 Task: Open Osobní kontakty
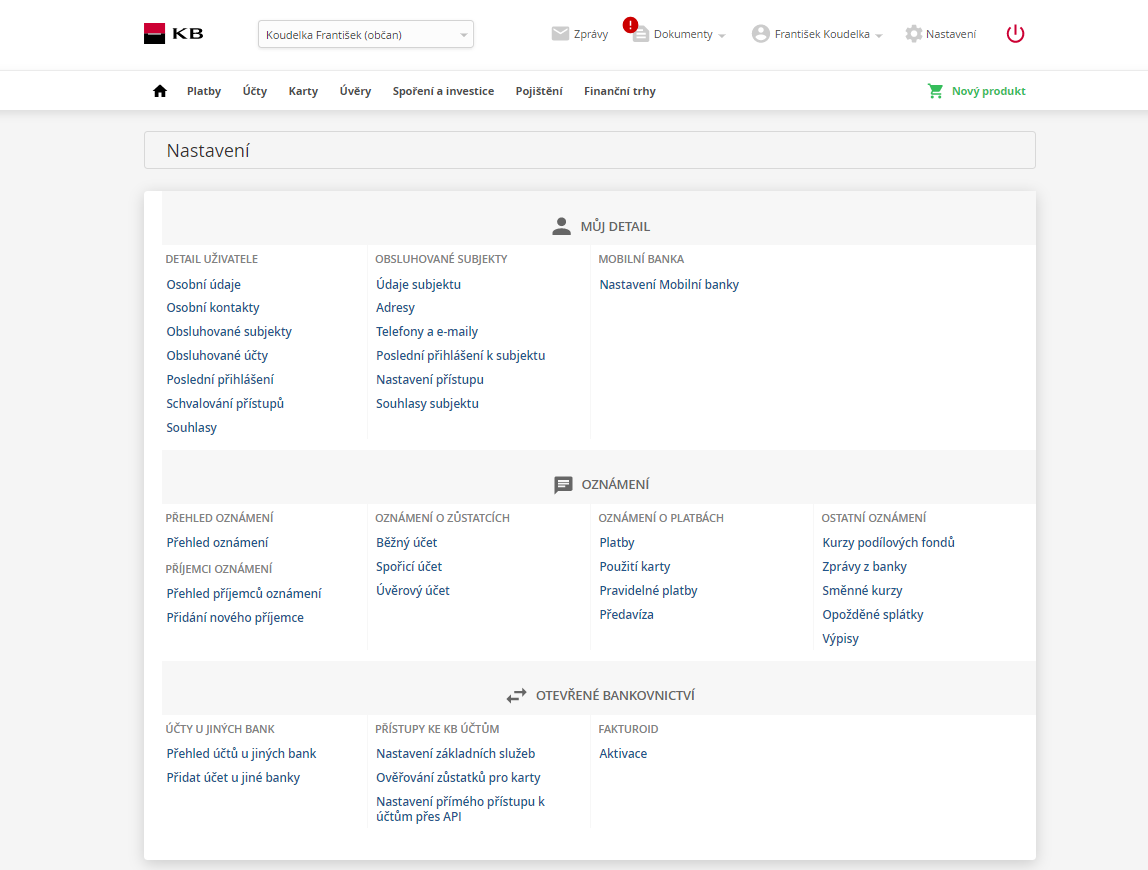pos(212,308)
